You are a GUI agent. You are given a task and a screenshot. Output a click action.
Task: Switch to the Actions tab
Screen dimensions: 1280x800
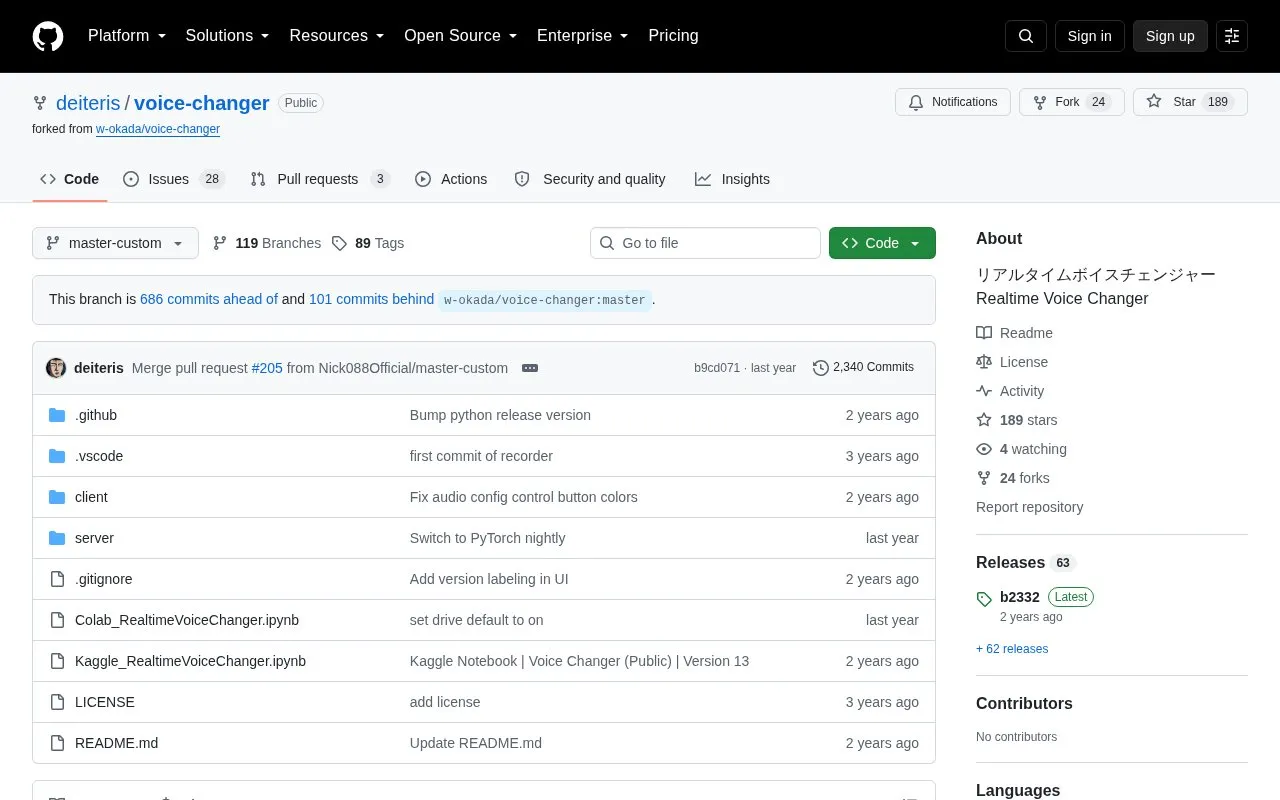451,179
